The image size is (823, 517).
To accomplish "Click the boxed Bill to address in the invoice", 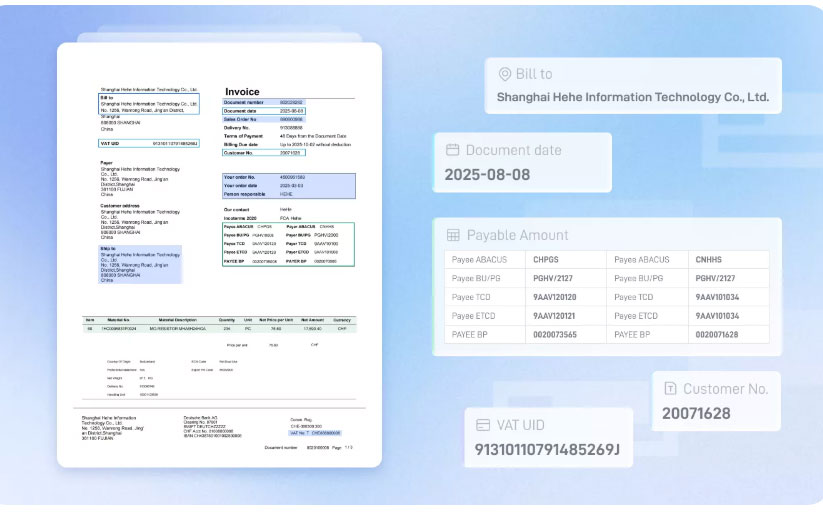I will (149, 104).
